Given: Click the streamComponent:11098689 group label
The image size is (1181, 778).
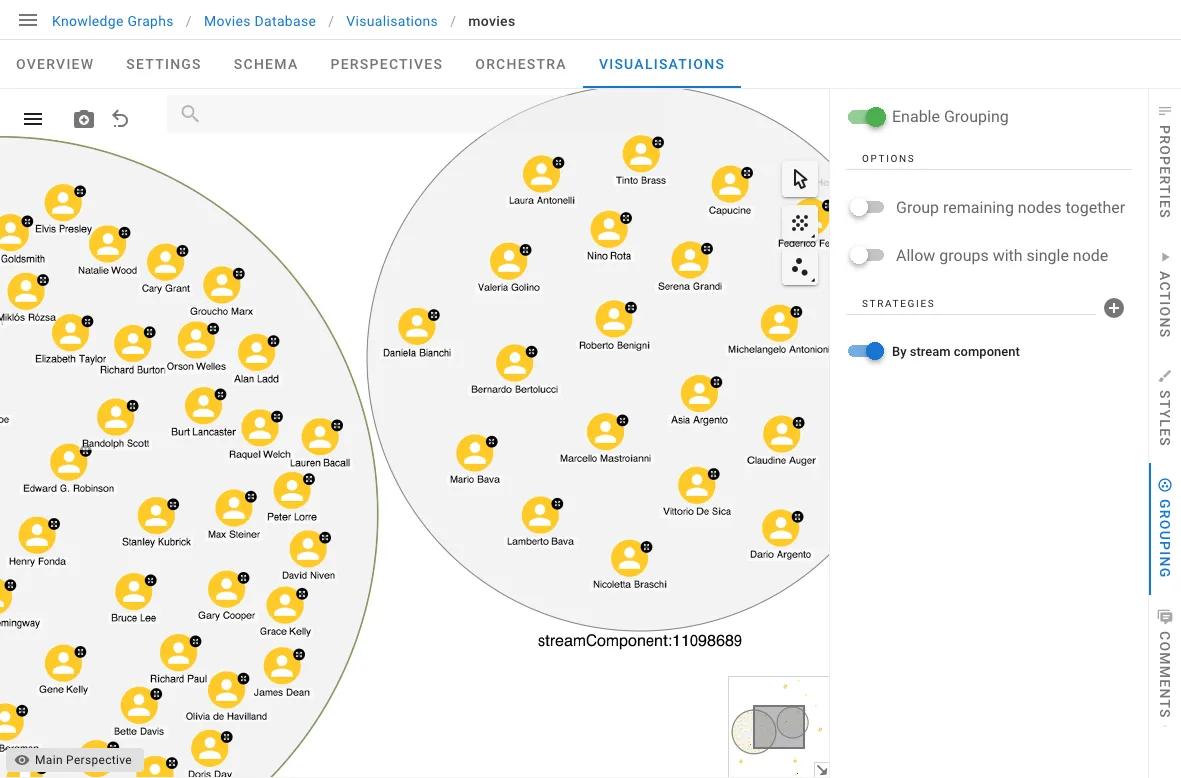Looking at the screenshot, I should 639,641.
